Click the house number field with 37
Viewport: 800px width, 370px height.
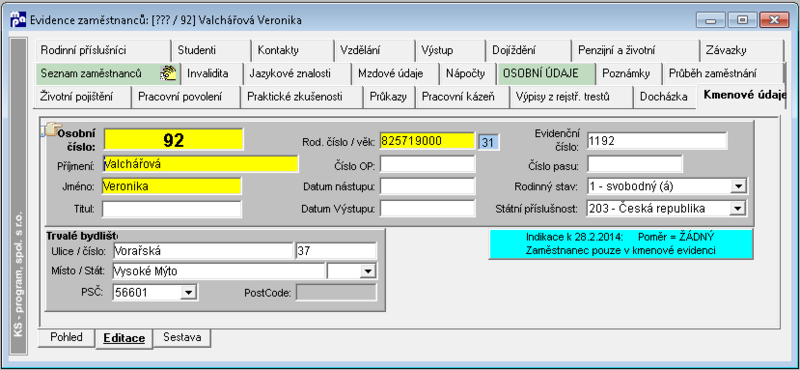coord(336,251)
